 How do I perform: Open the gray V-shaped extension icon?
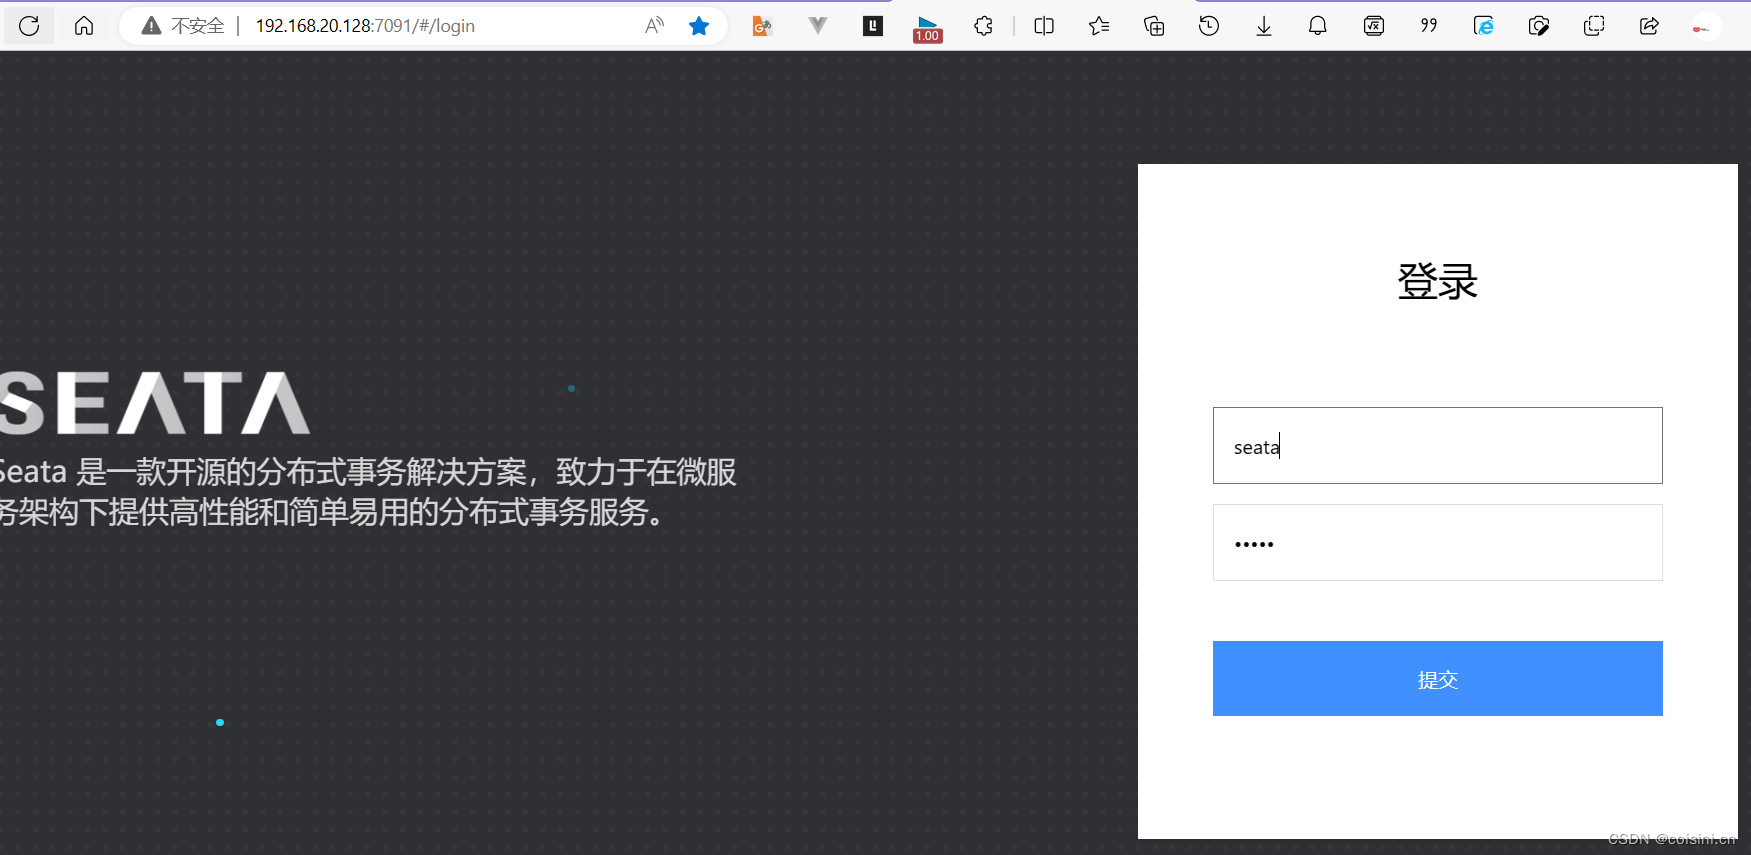coord(818,26)
